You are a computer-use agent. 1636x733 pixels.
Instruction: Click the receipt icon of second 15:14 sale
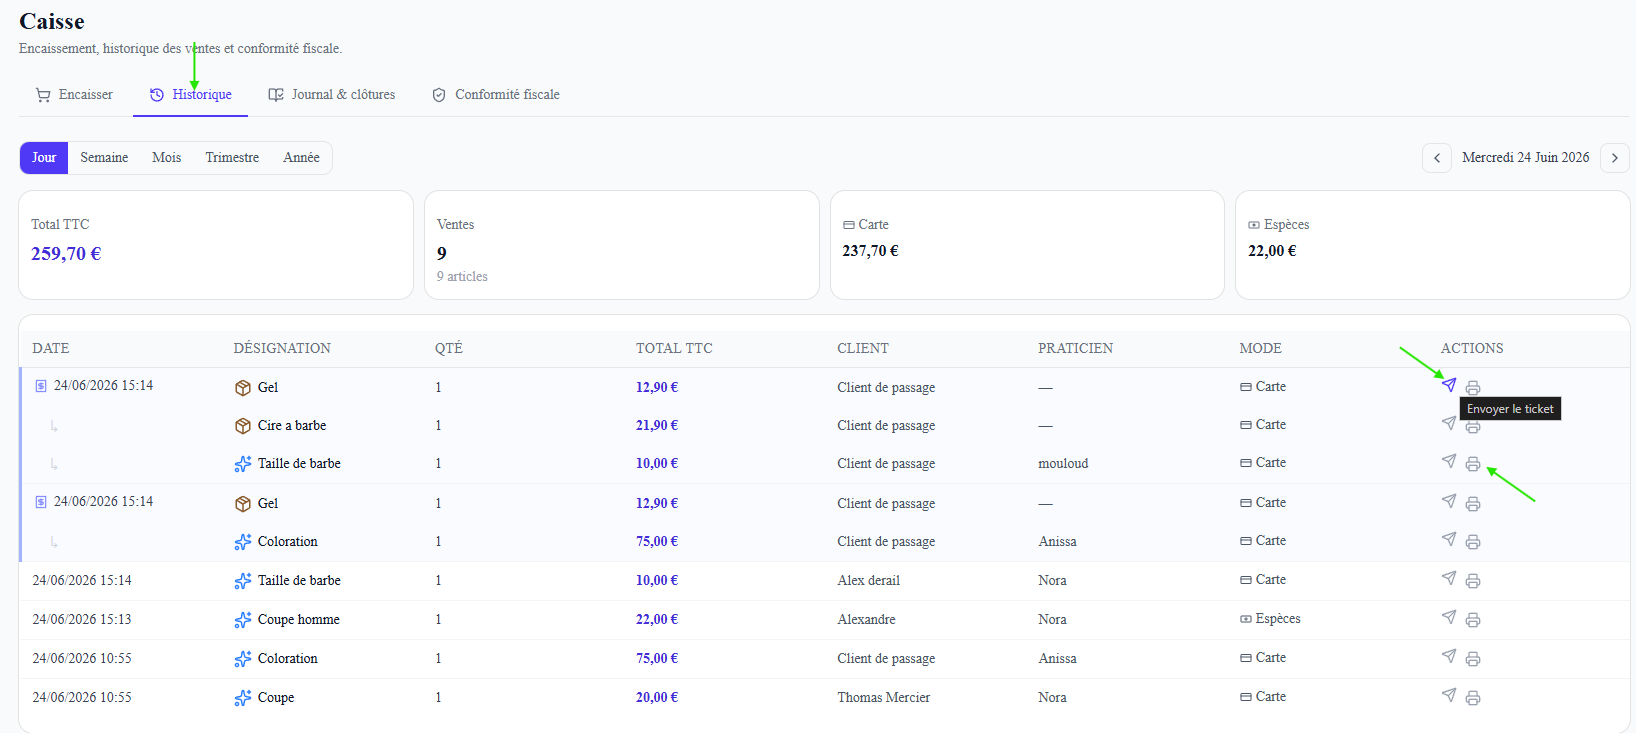point(41,502)
